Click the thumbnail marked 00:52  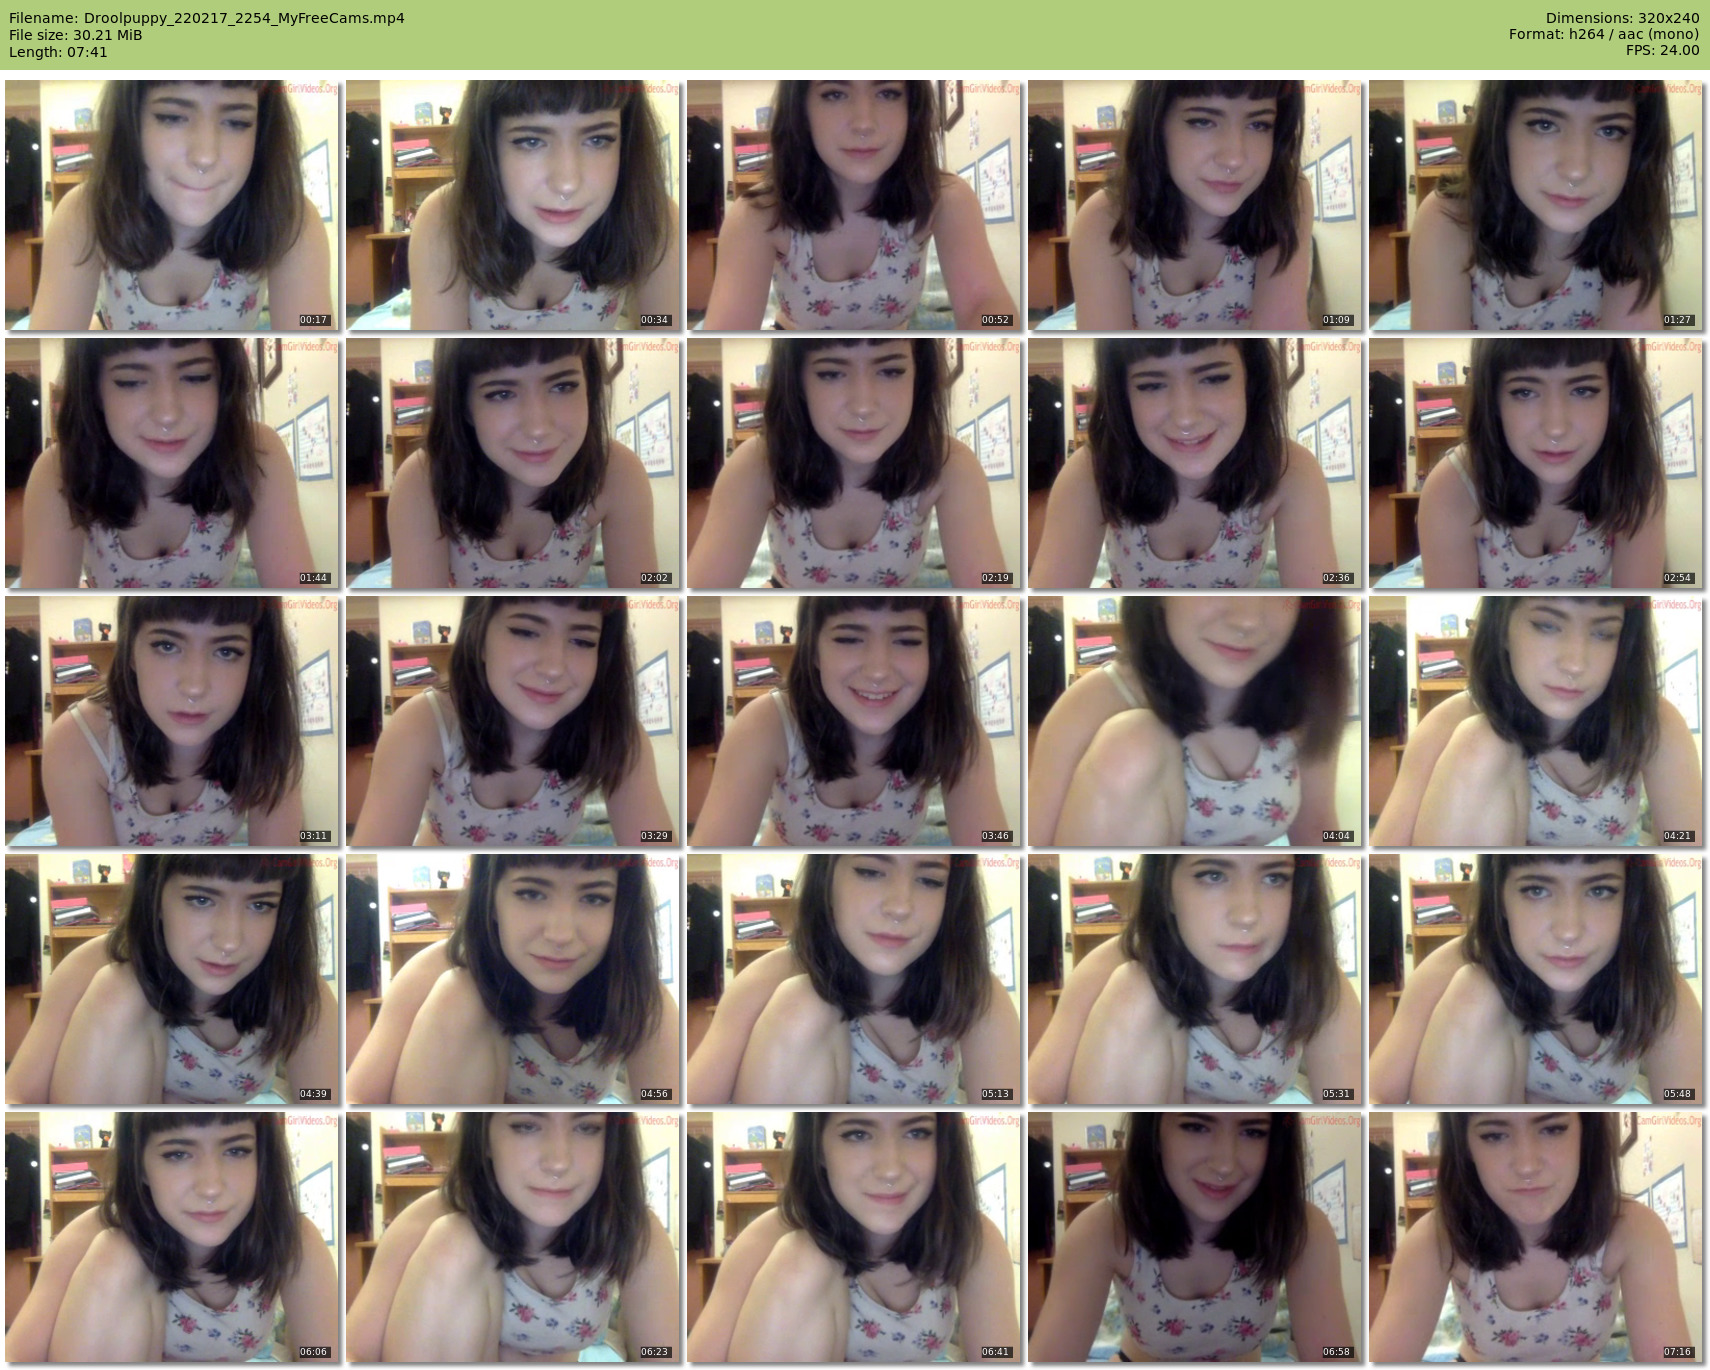point(854,205)
